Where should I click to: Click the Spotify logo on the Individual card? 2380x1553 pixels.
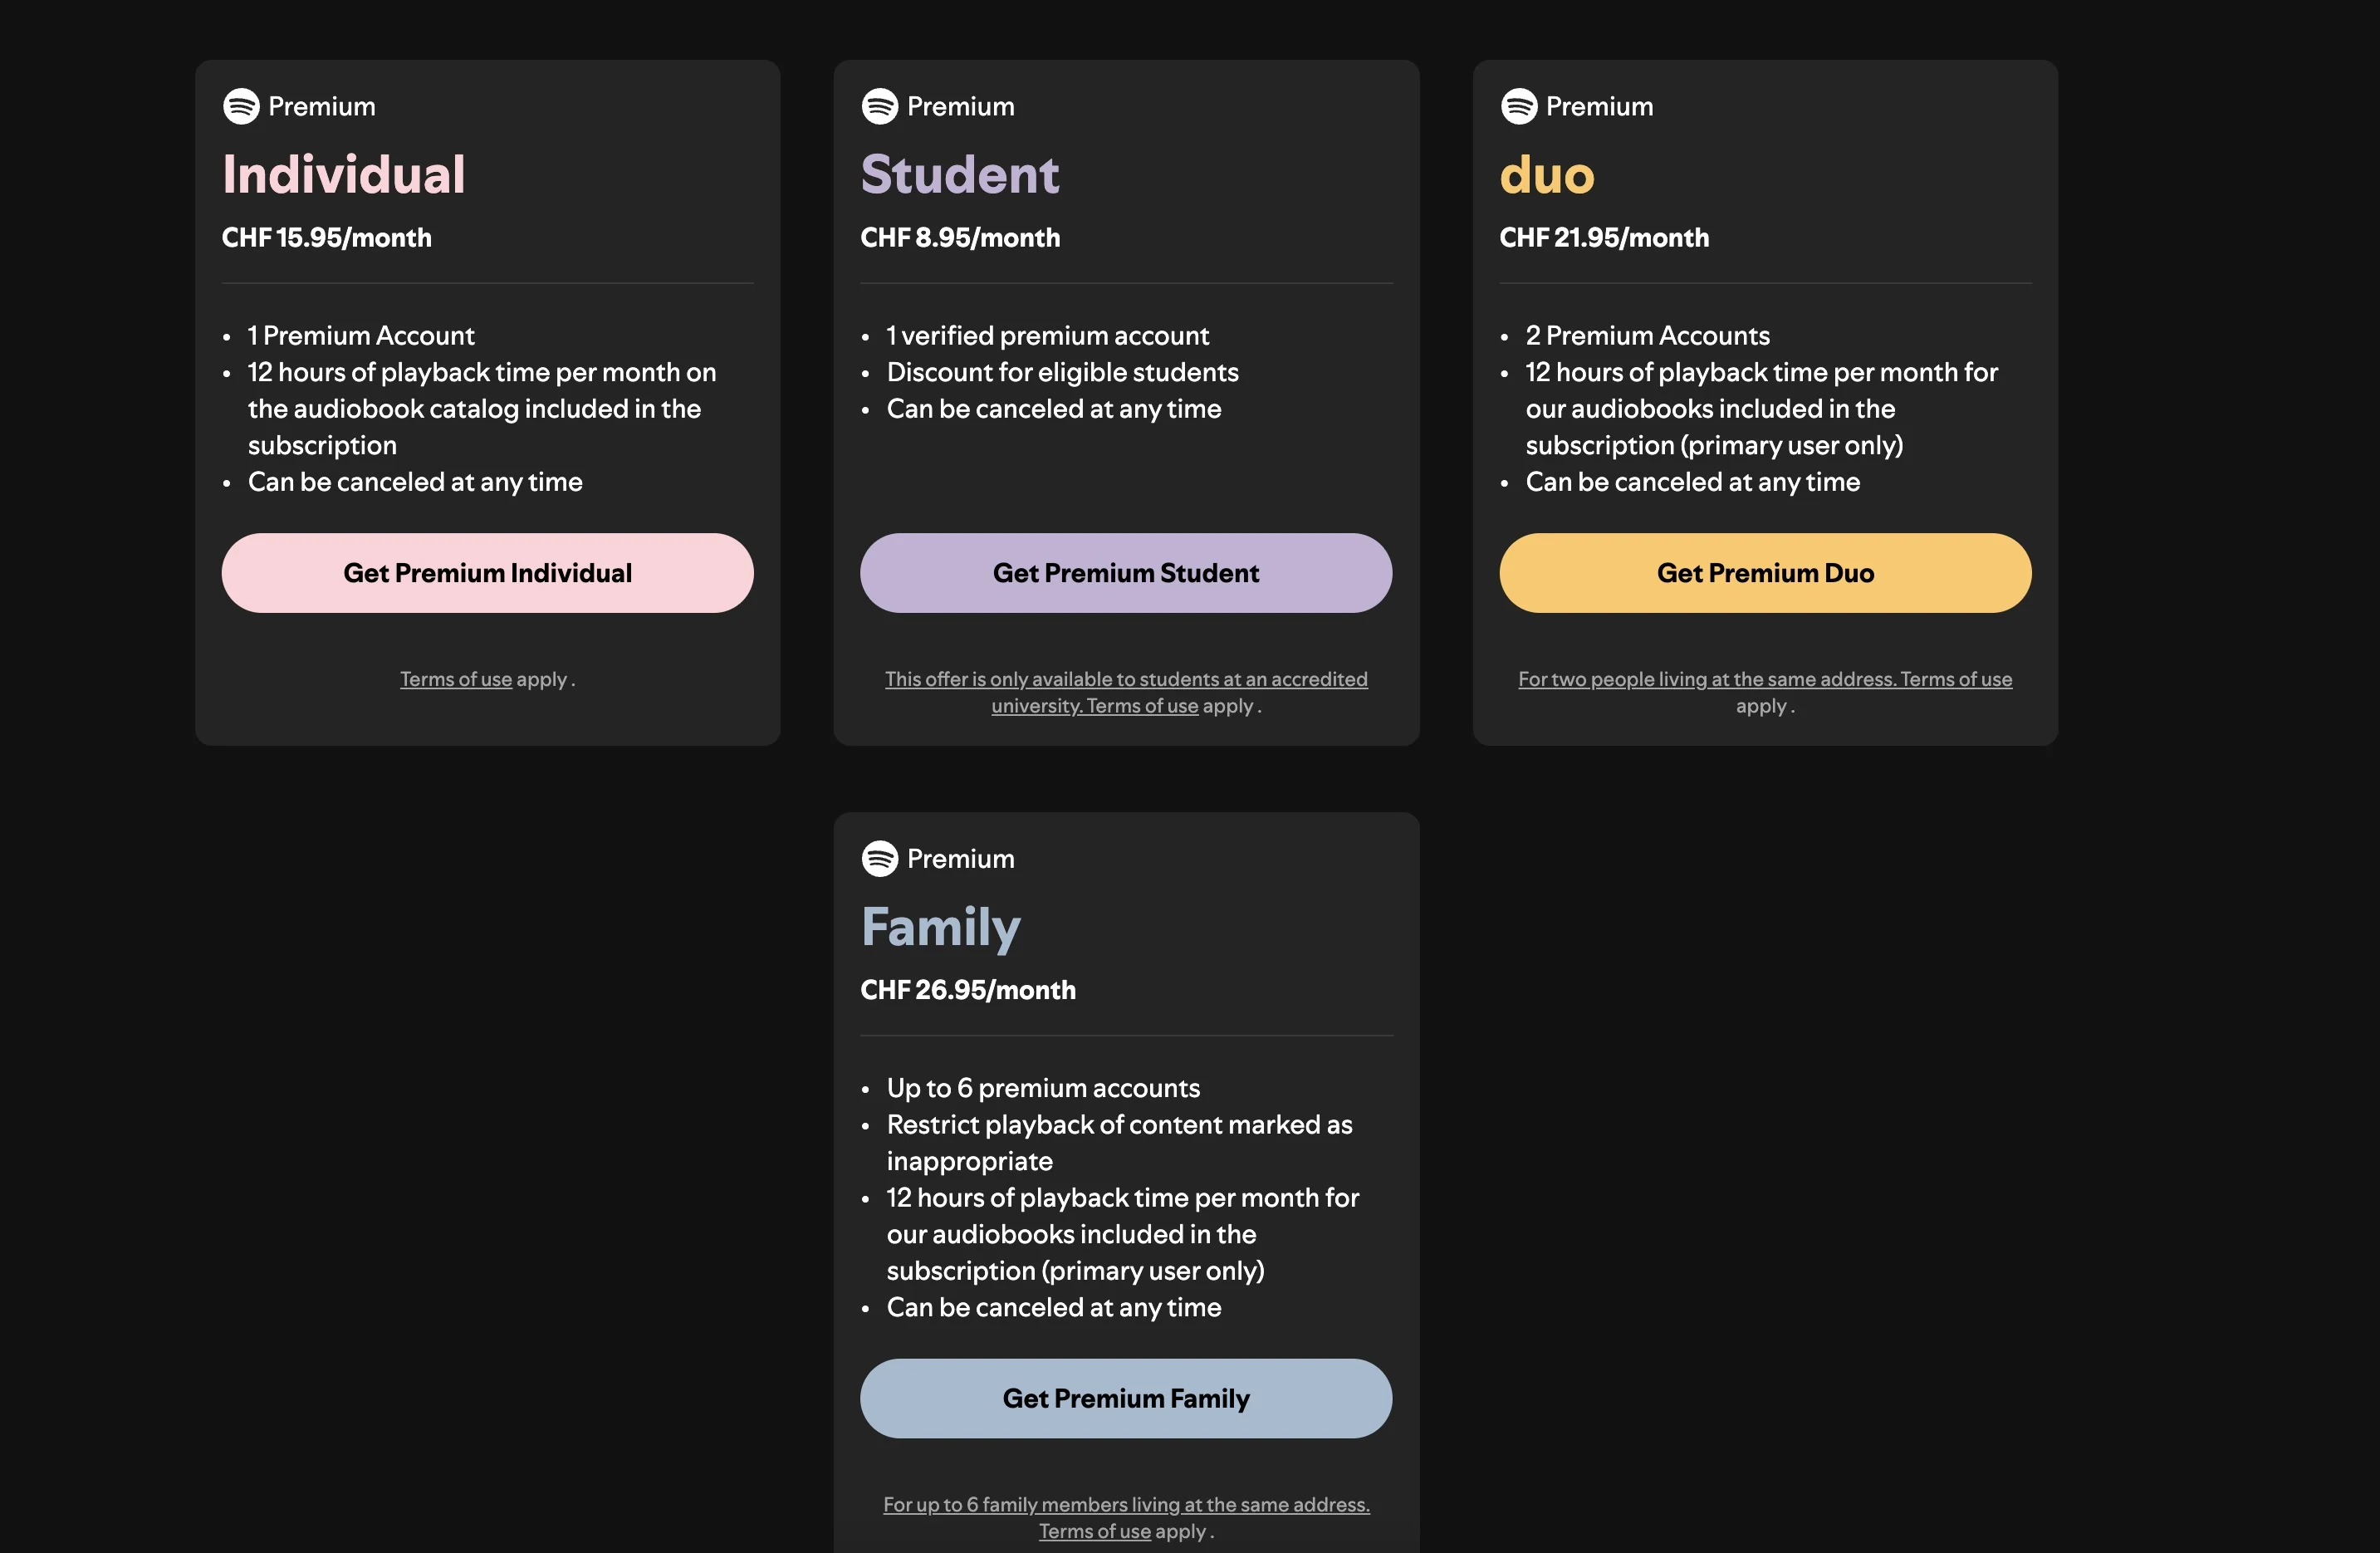pyautogui.click(x=241, y=106)
